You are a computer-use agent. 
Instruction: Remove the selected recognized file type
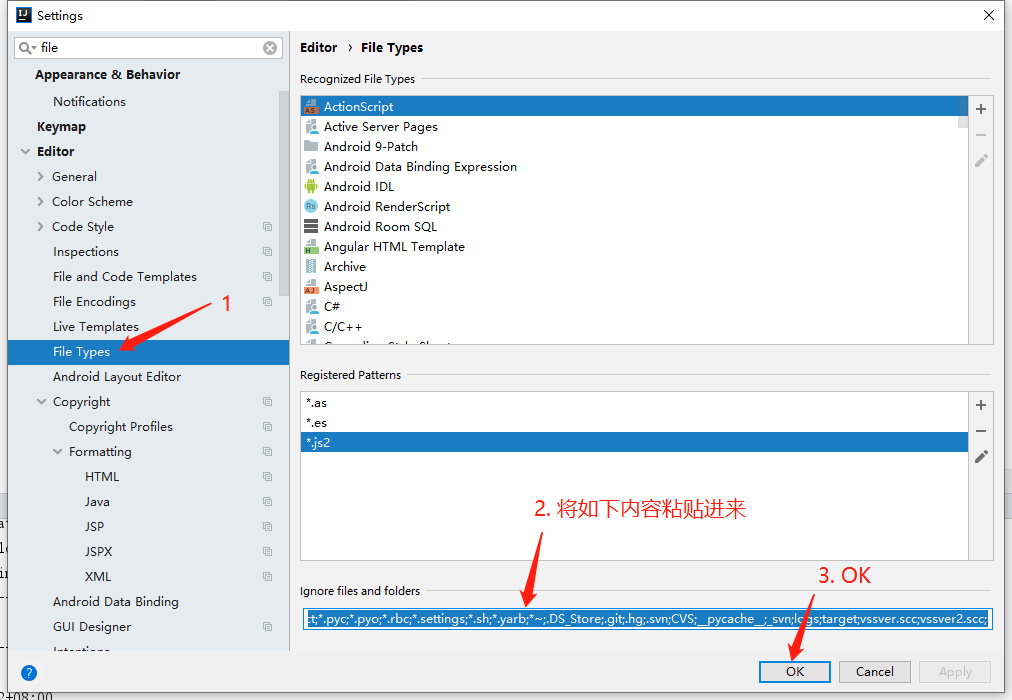pos(981,135)
